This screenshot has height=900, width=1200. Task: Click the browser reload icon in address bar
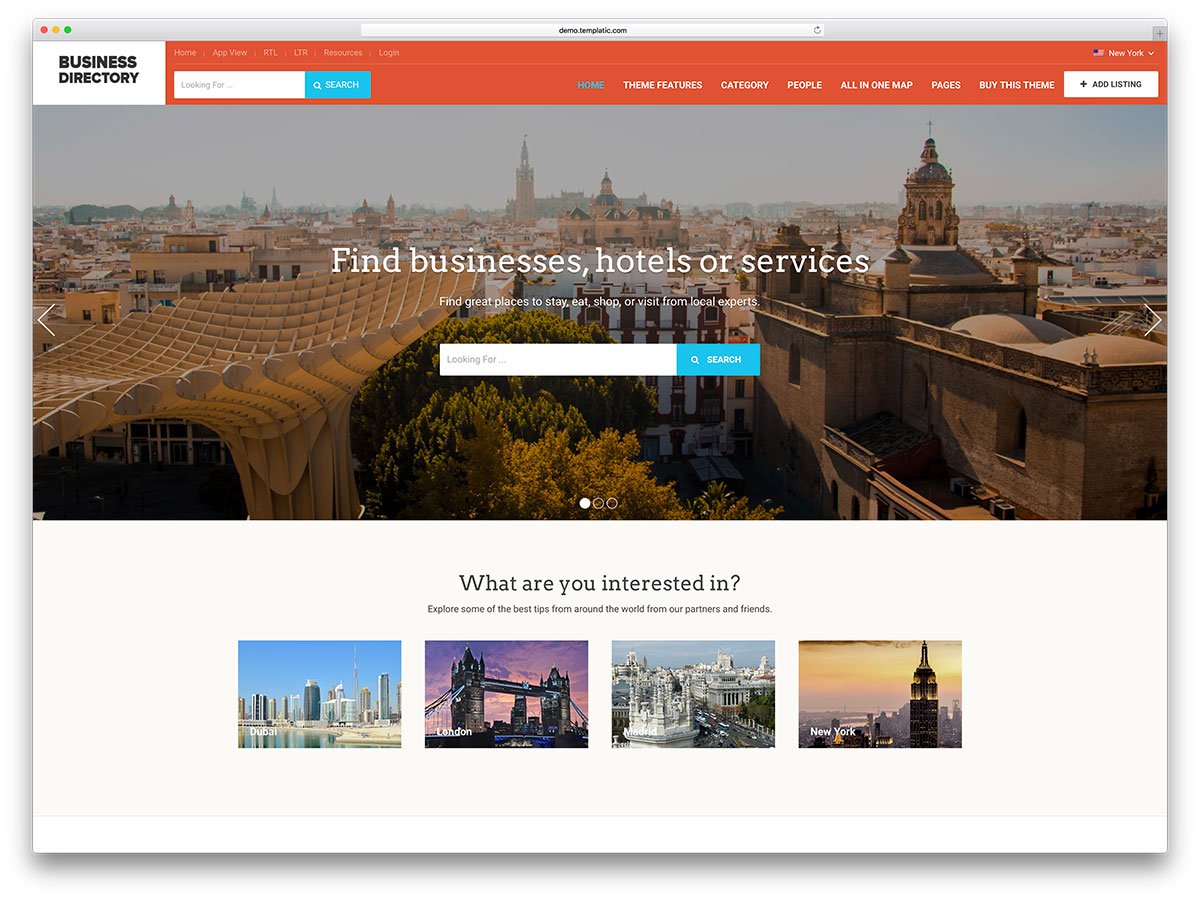coord(817,30)
